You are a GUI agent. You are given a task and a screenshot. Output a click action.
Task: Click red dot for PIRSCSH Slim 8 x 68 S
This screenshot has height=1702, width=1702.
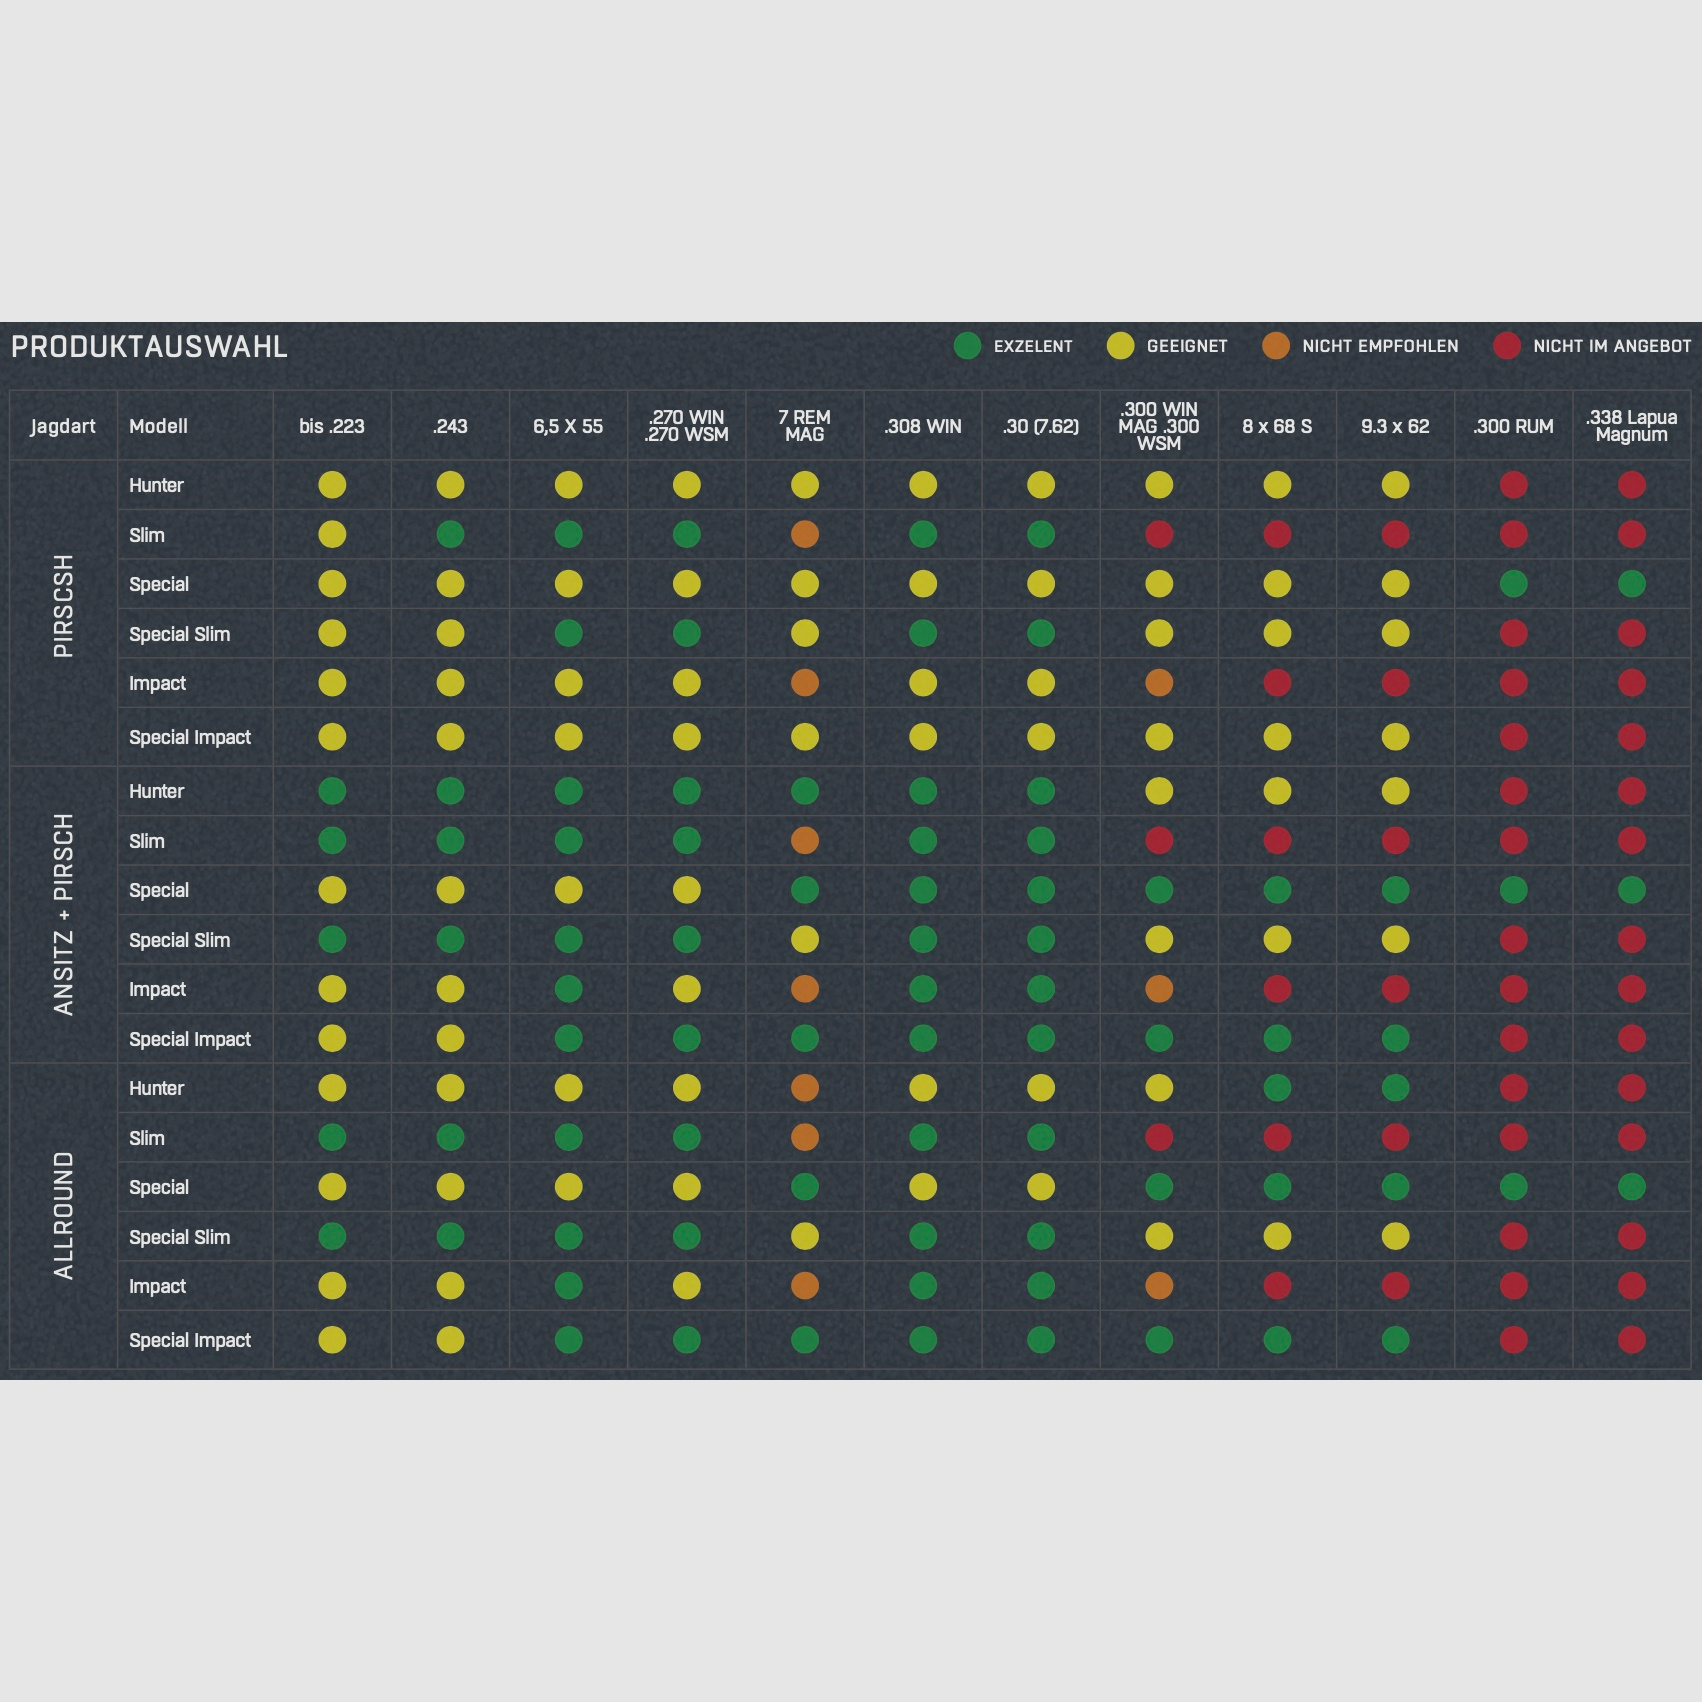[1277, 535]
